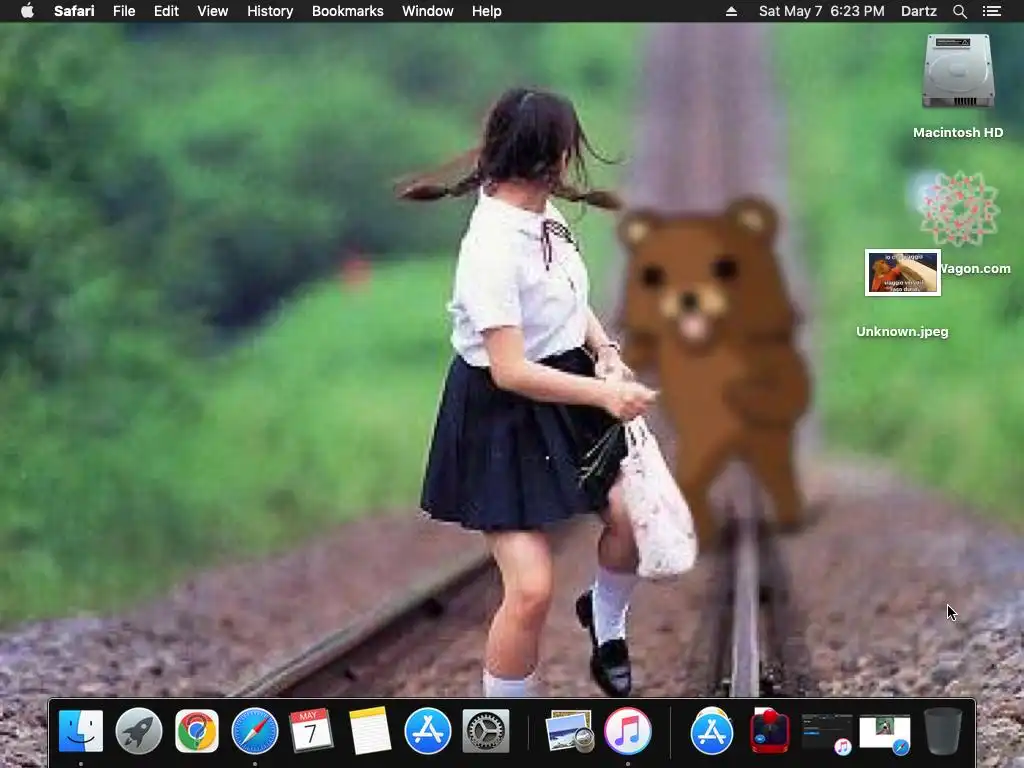
Task: Open Calendar showing May 7
Action: coord(312,731)
